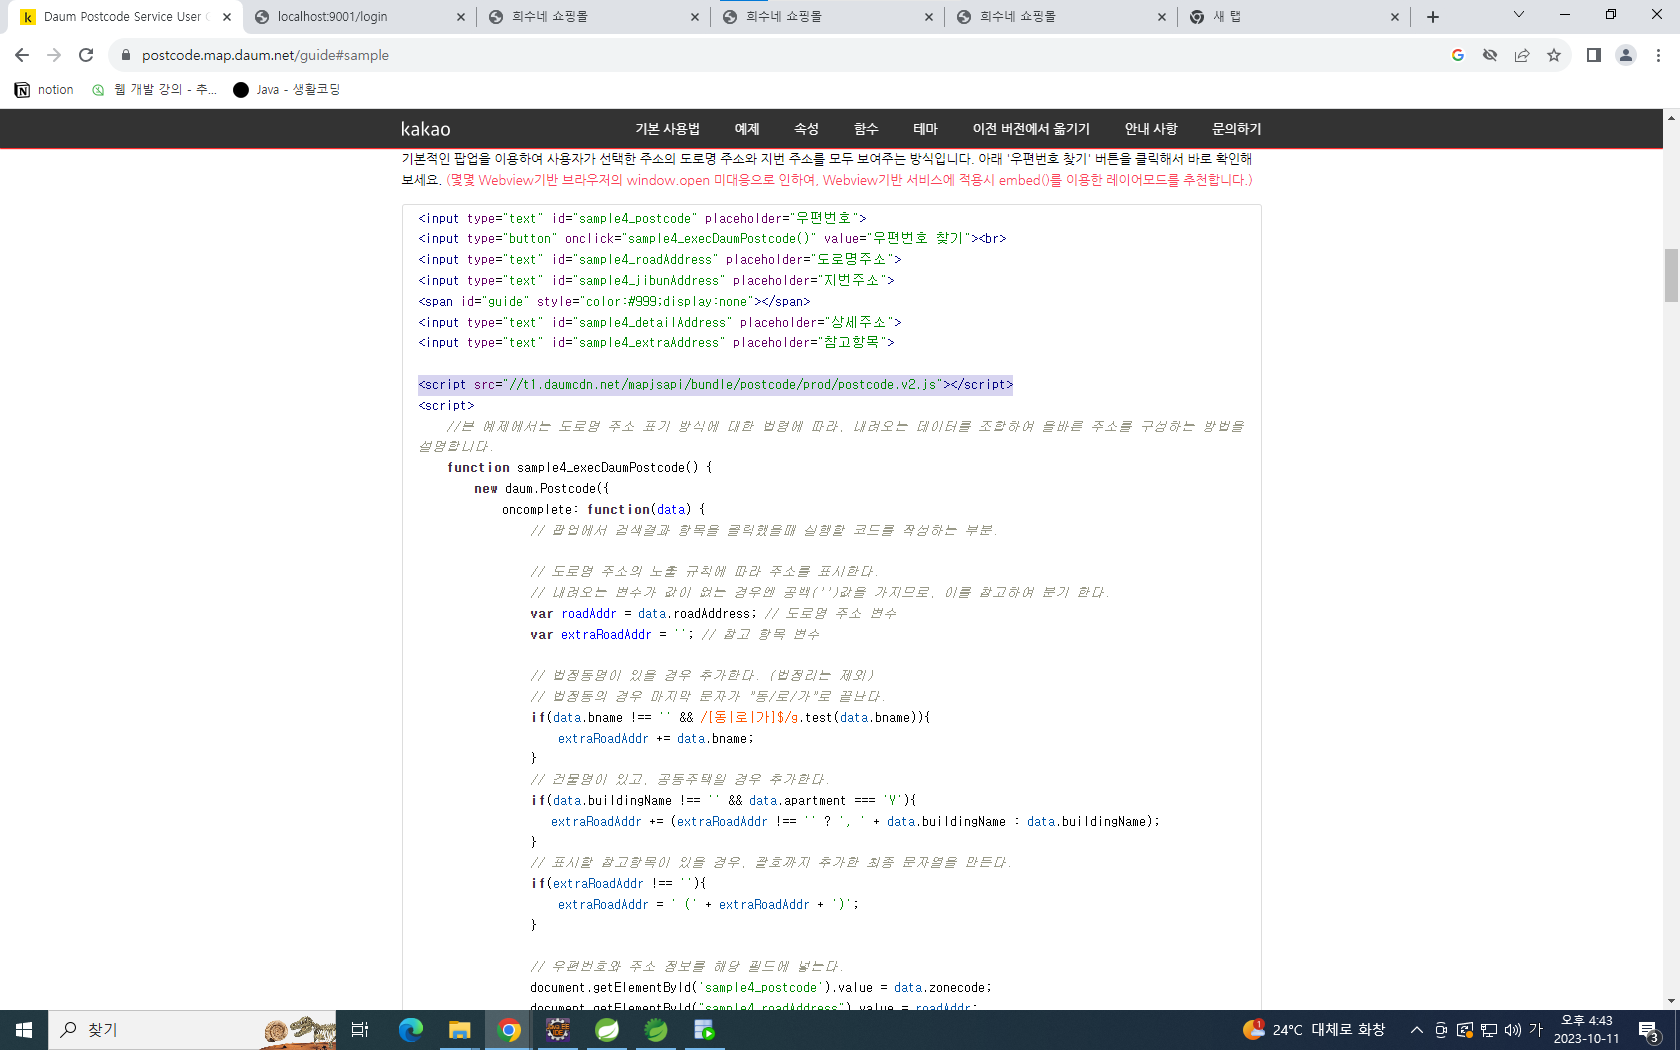The width and height of the screenshot is (1680, 1050).
Task: Open a new browser tab
Action: (1433, 17)
